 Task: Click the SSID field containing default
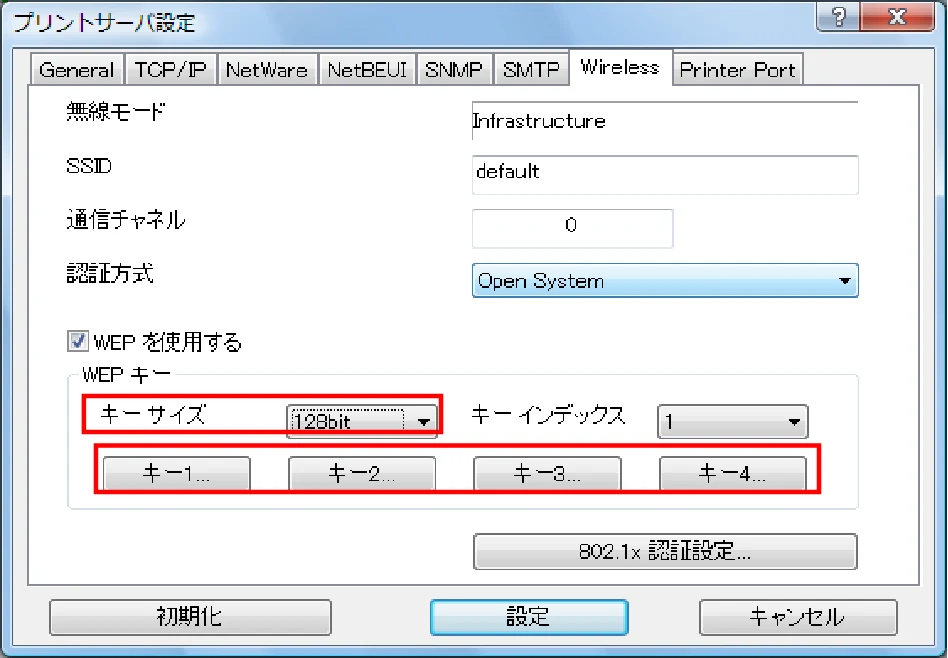pyautogui.click(x=664, y=174)
